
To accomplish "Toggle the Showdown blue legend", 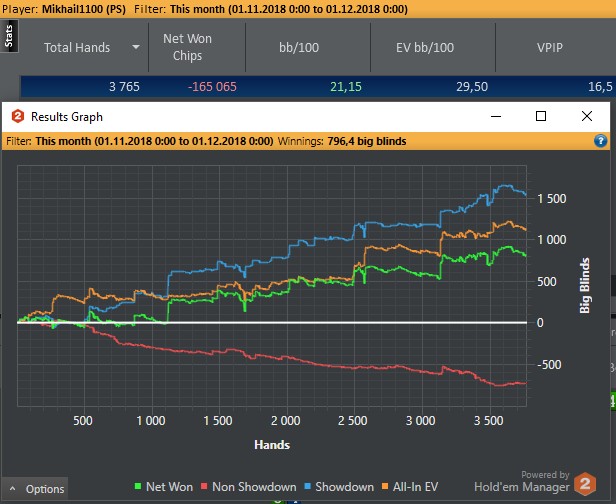I will [x=339, y=487].
